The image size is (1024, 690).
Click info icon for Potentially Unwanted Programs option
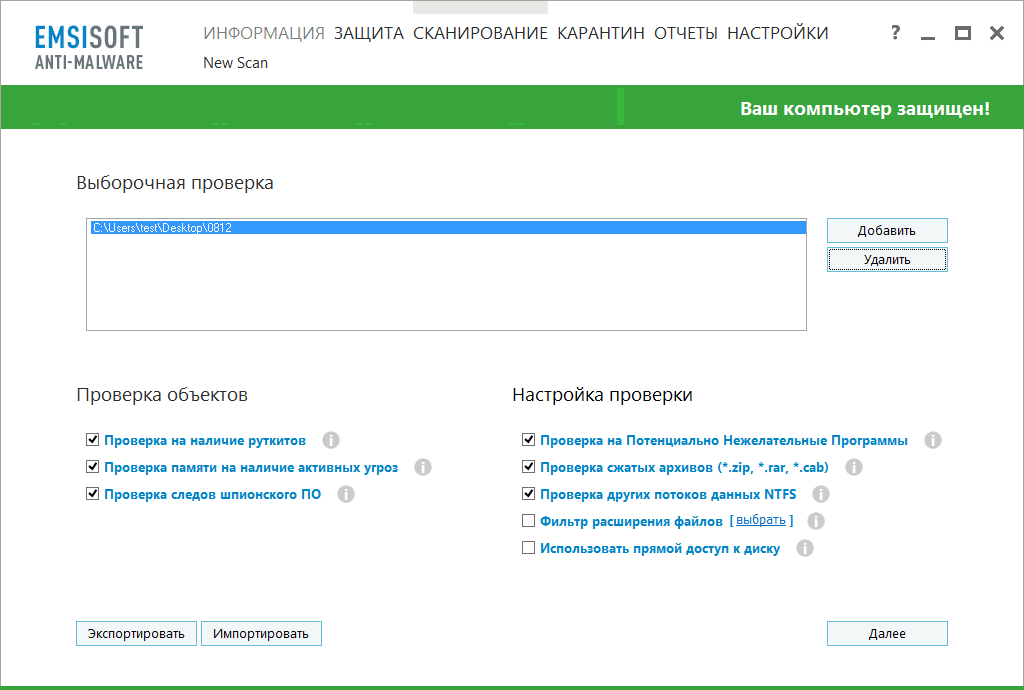[x=933, y=439]
